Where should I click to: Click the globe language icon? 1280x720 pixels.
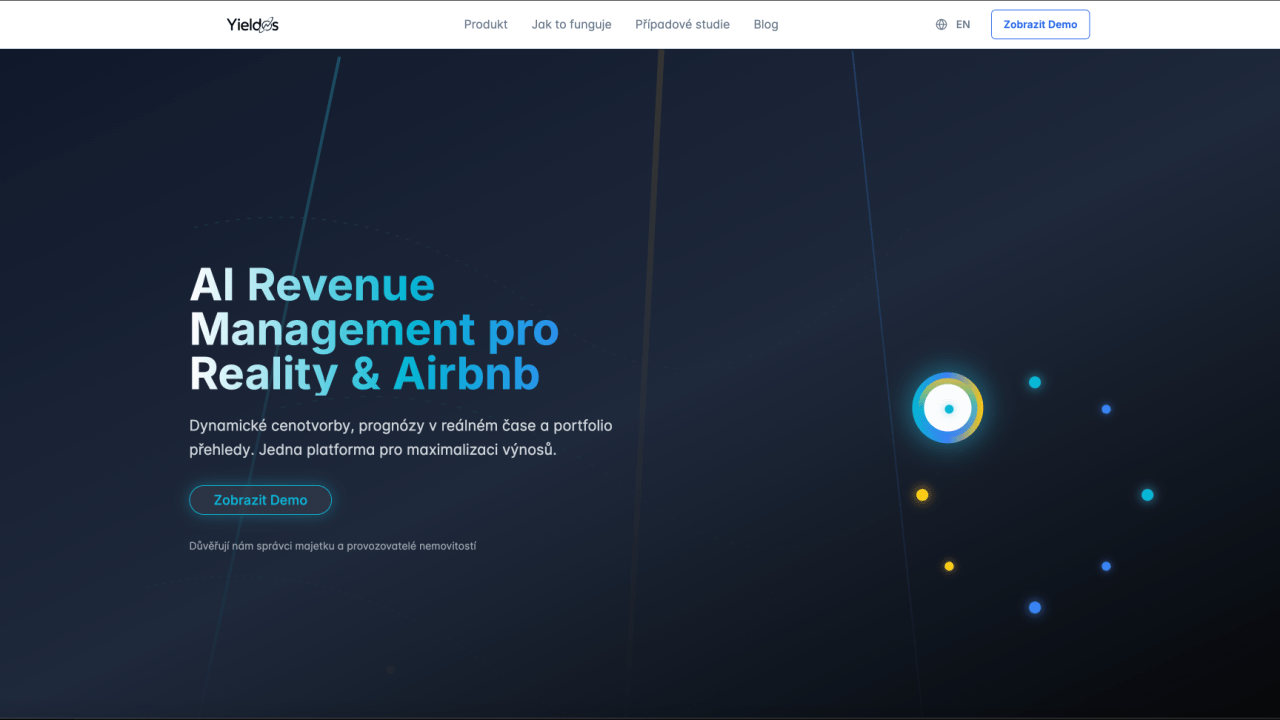tap(941, 25)
